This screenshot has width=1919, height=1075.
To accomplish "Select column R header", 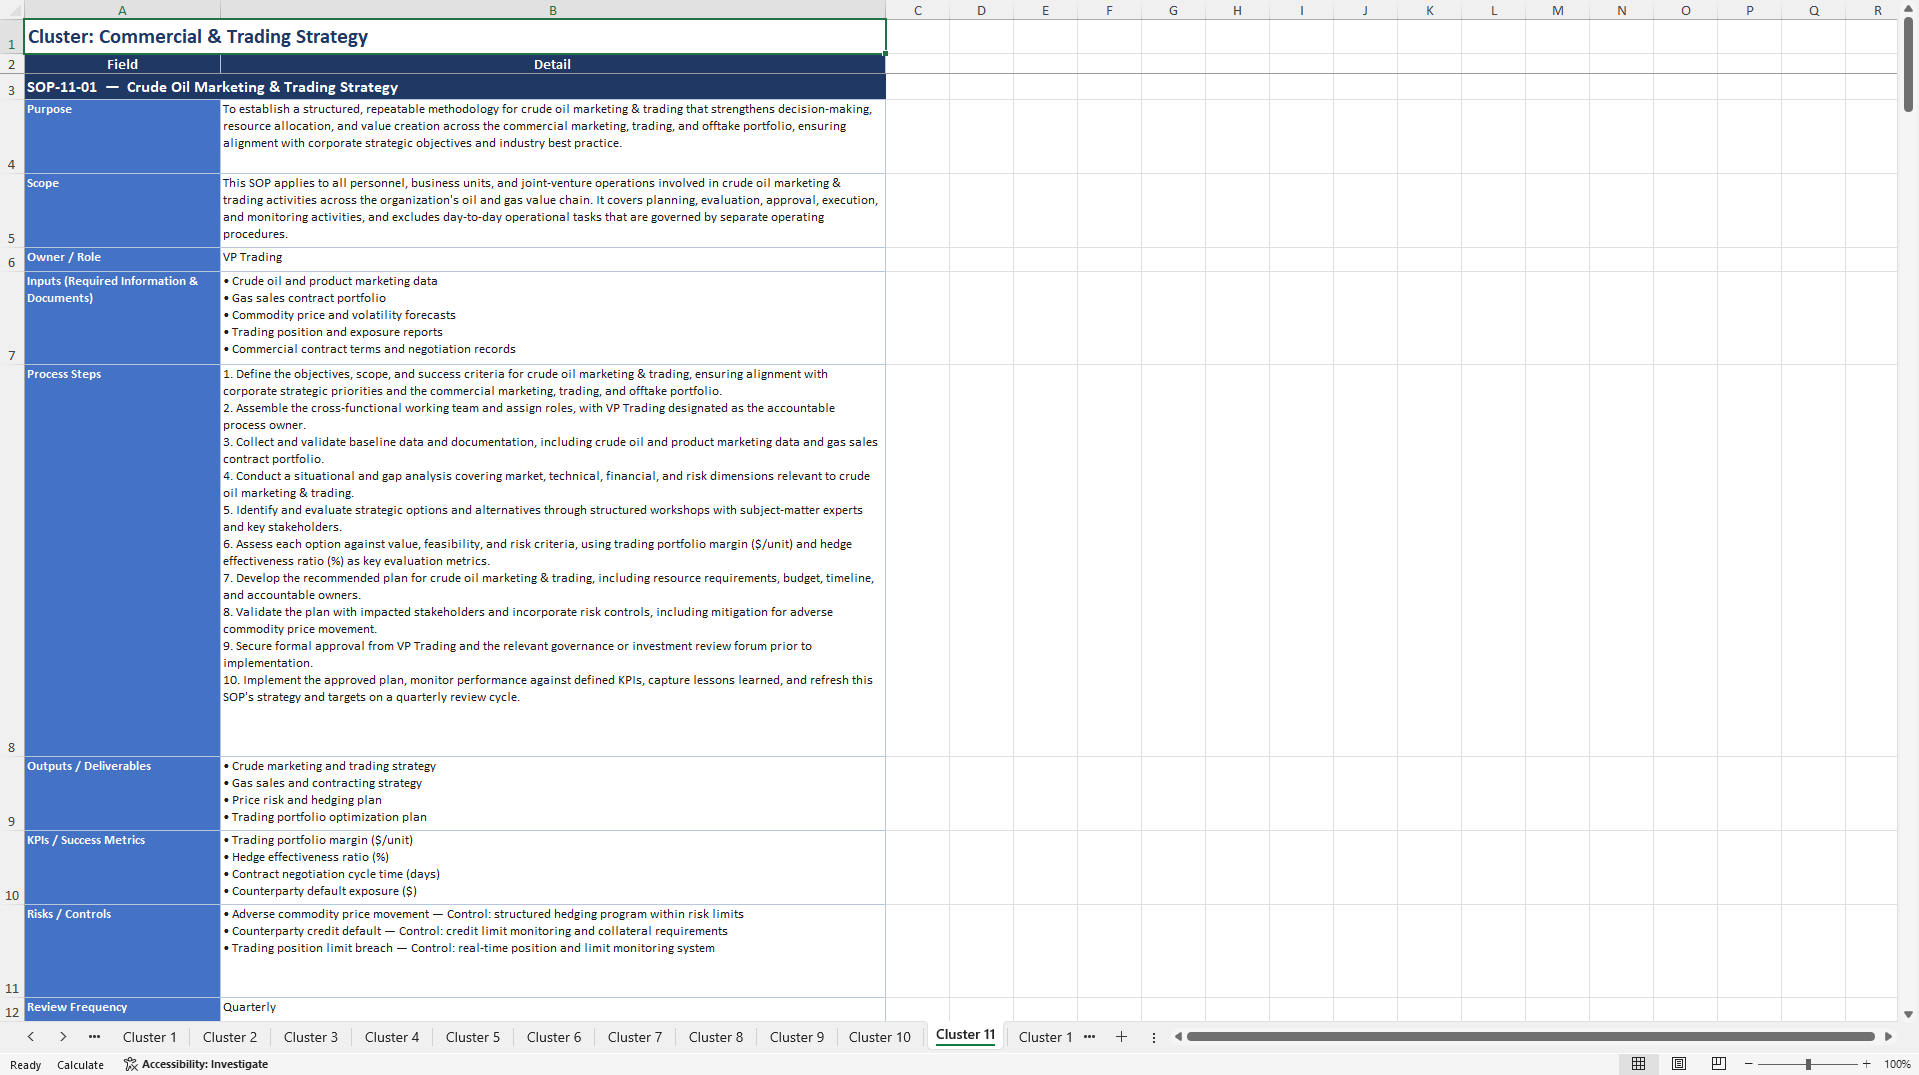I will pos(1877,10).
